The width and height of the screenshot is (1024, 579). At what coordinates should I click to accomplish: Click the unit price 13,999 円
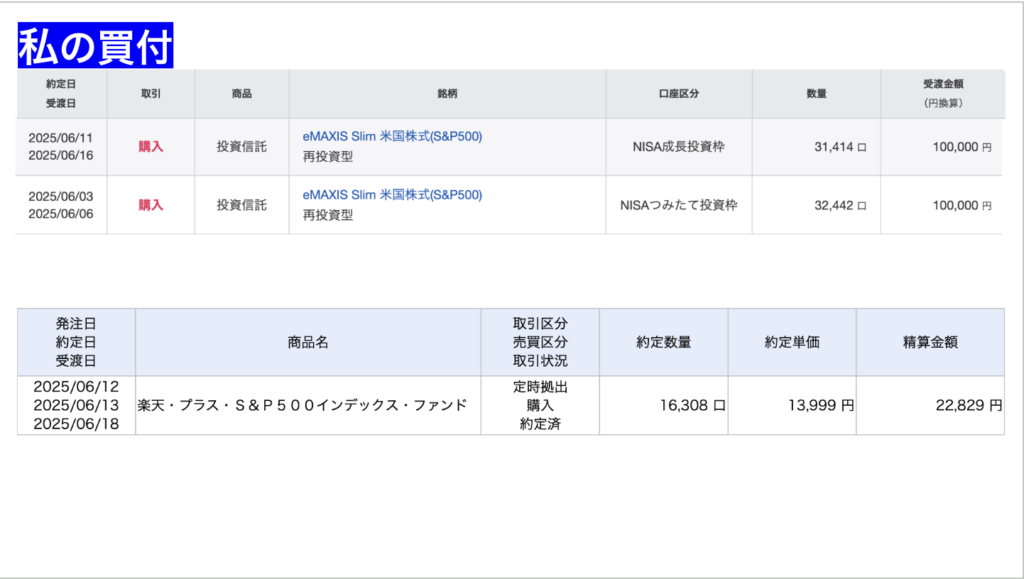(821, 405)
